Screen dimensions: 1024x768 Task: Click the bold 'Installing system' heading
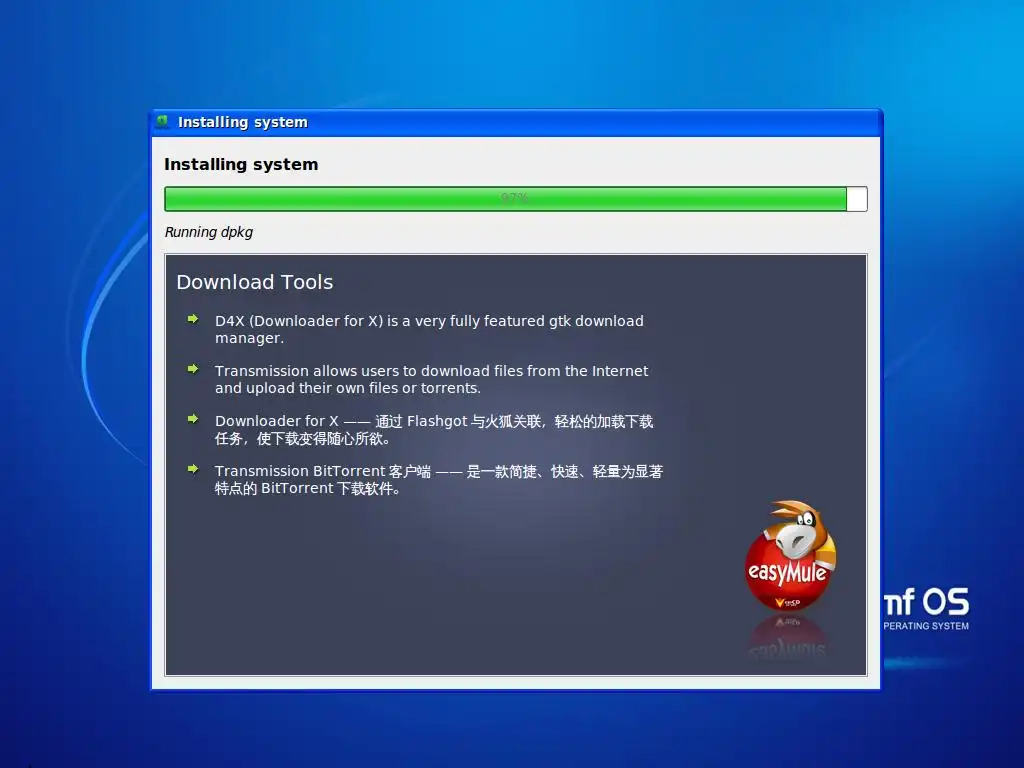(241, 165)
